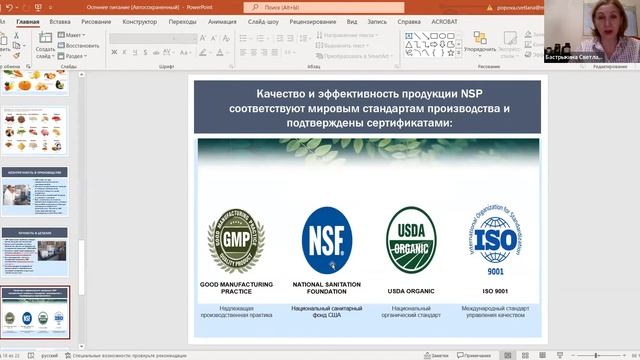Center align text
This screenshot has height=360, width=640.
click(254, 52)
